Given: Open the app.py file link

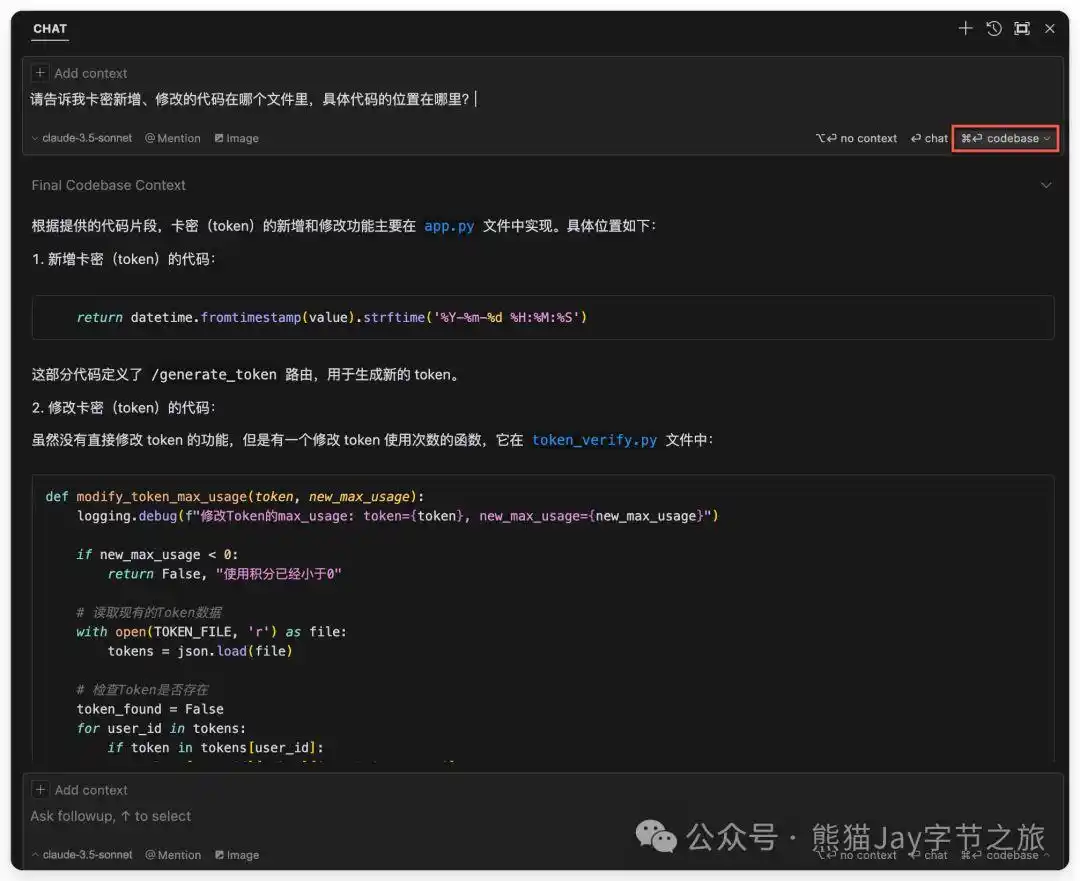Looking at the screenshot, I should point(449,226).
